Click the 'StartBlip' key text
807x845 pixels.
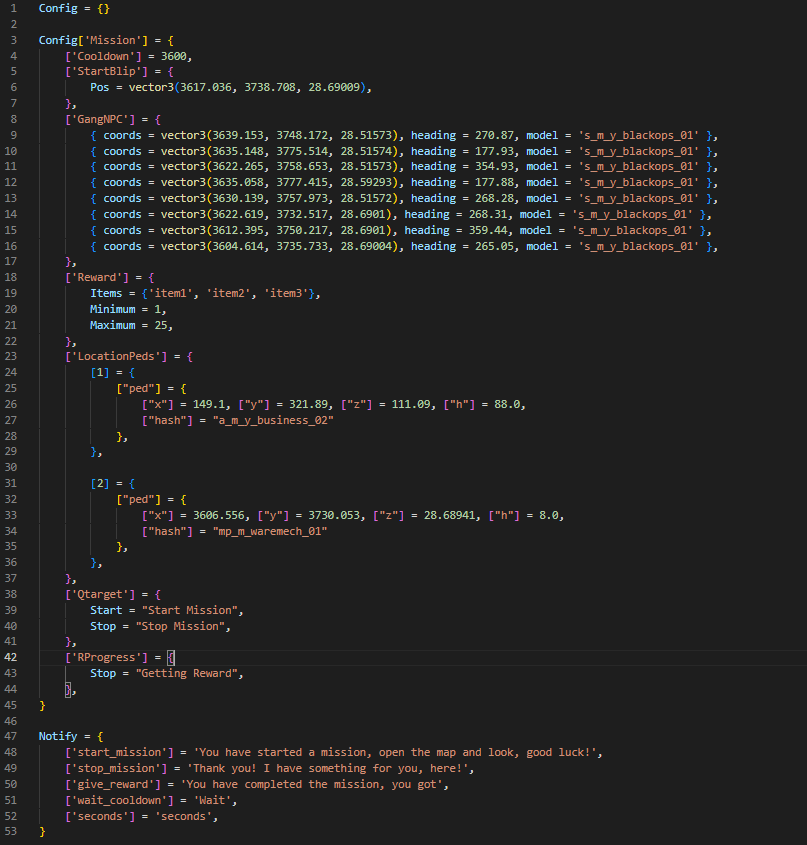click(104, 72)
